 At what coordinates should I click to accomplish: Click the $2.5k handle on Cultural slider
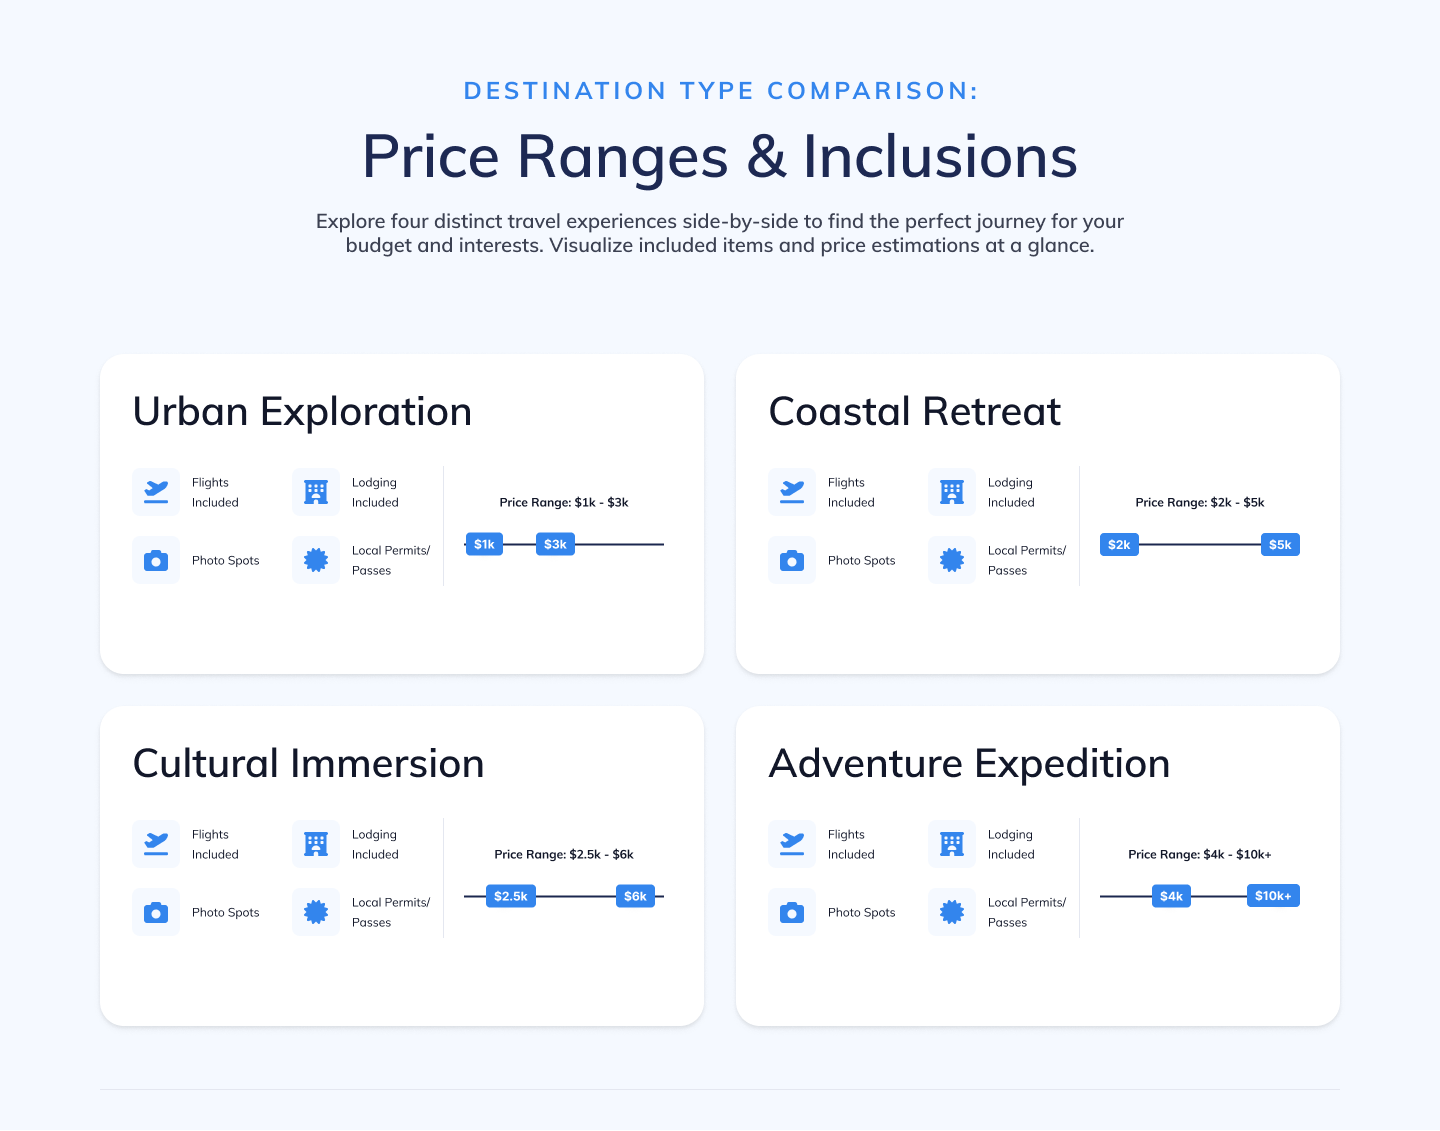(511, 896)
